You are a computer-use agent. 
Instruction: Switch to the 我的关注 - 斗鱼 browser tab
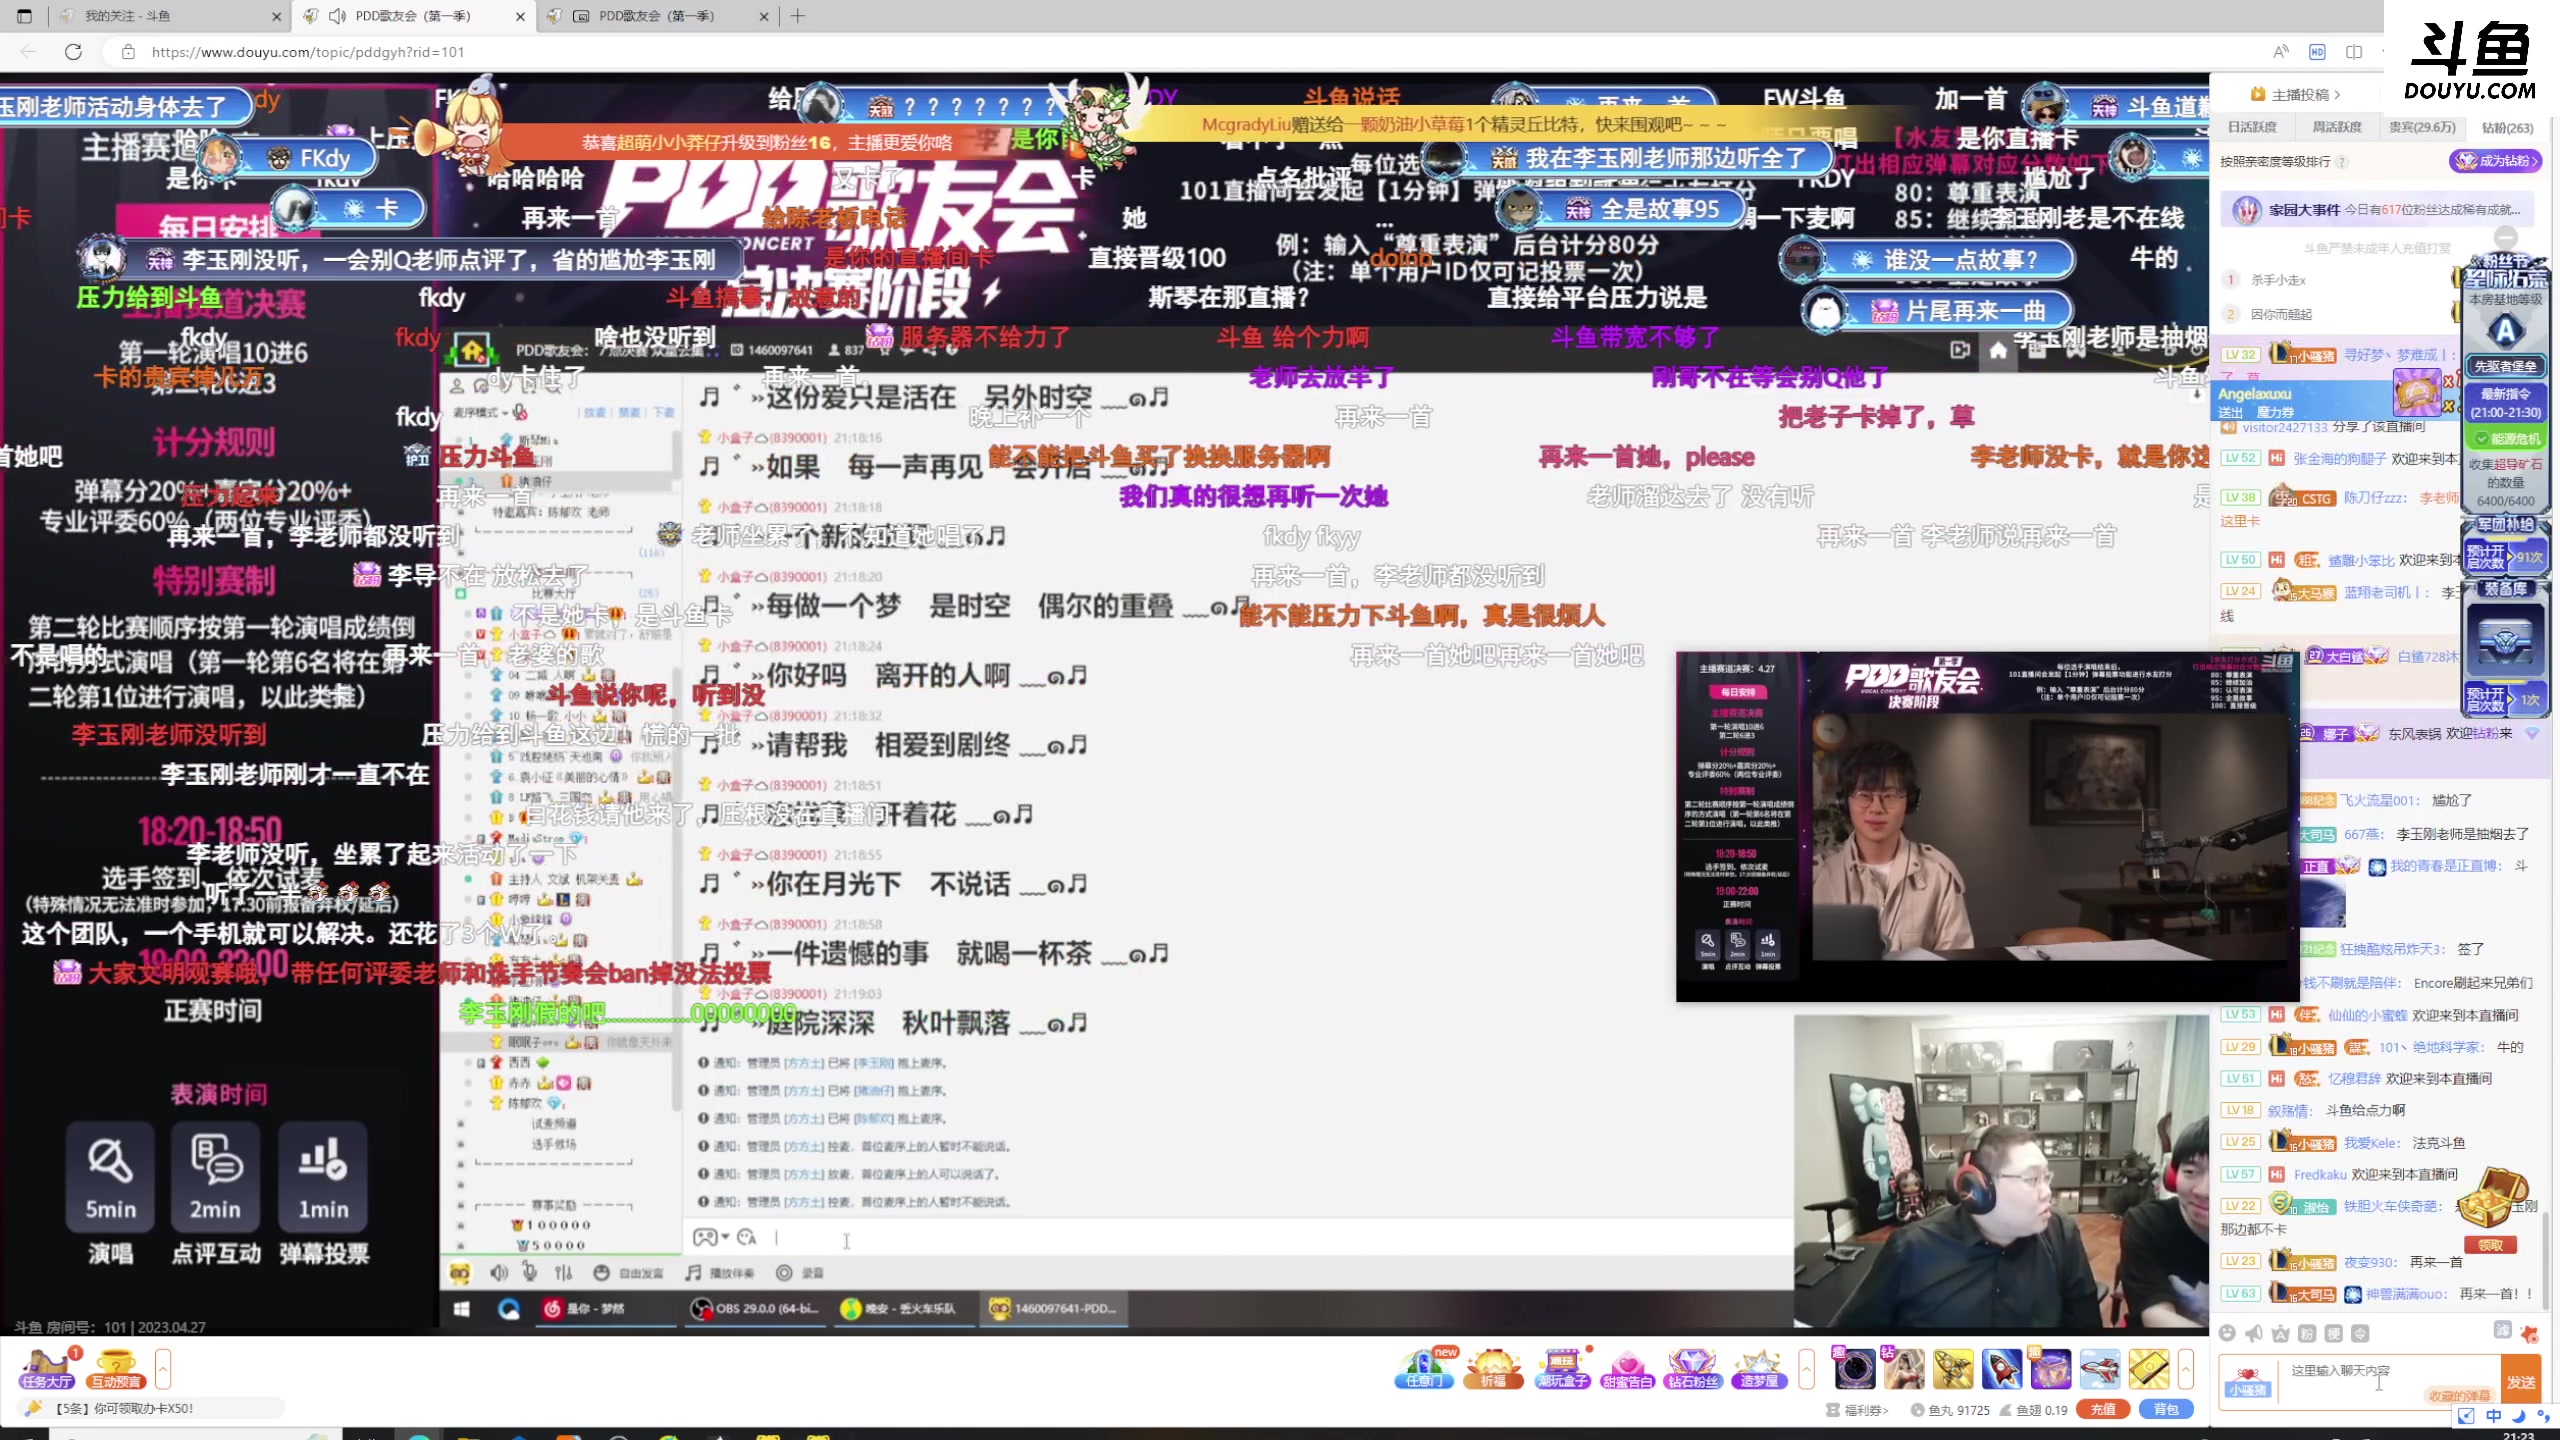point(170,16)
